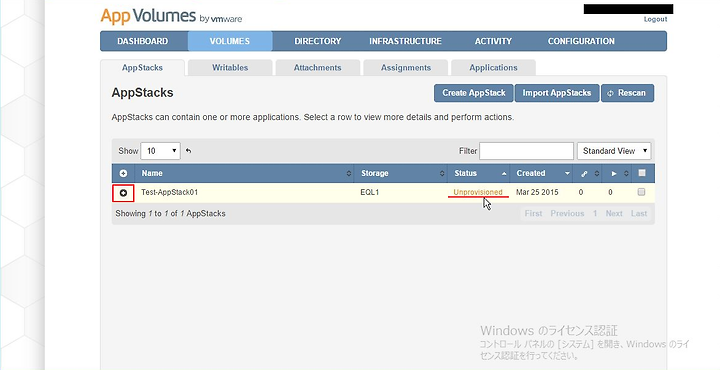Click the Create AppStack button

pyautogui.click(x=474, y=93)
